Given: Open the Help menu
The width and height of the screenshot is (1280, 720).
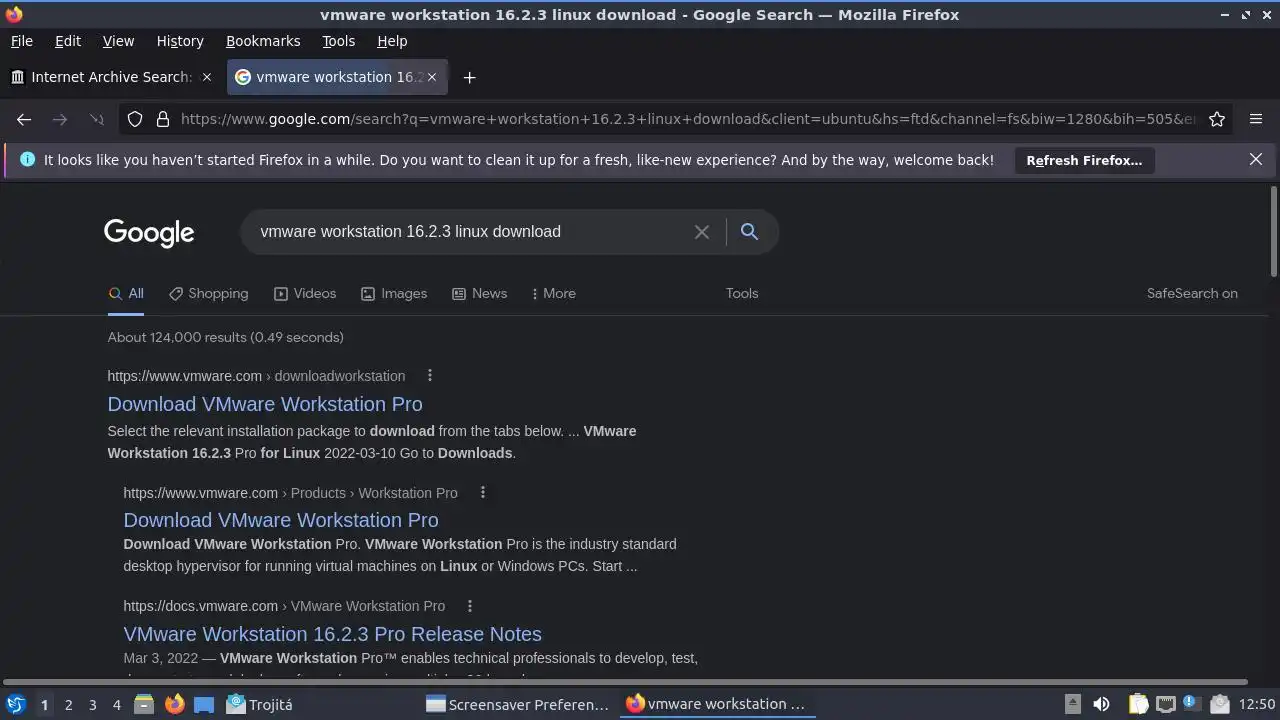Looking at the screenshot, I should pos(392,41).
